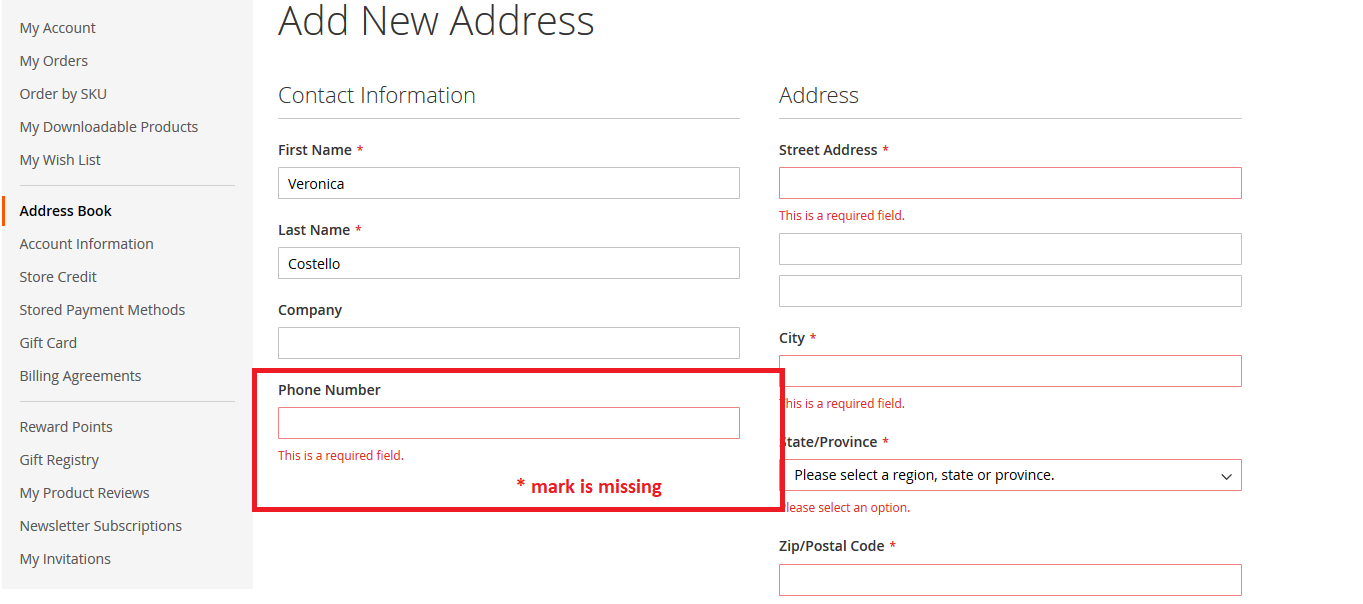Open the Gift Card page
Screen dimensions: 1363x604
tap(47, 342)
